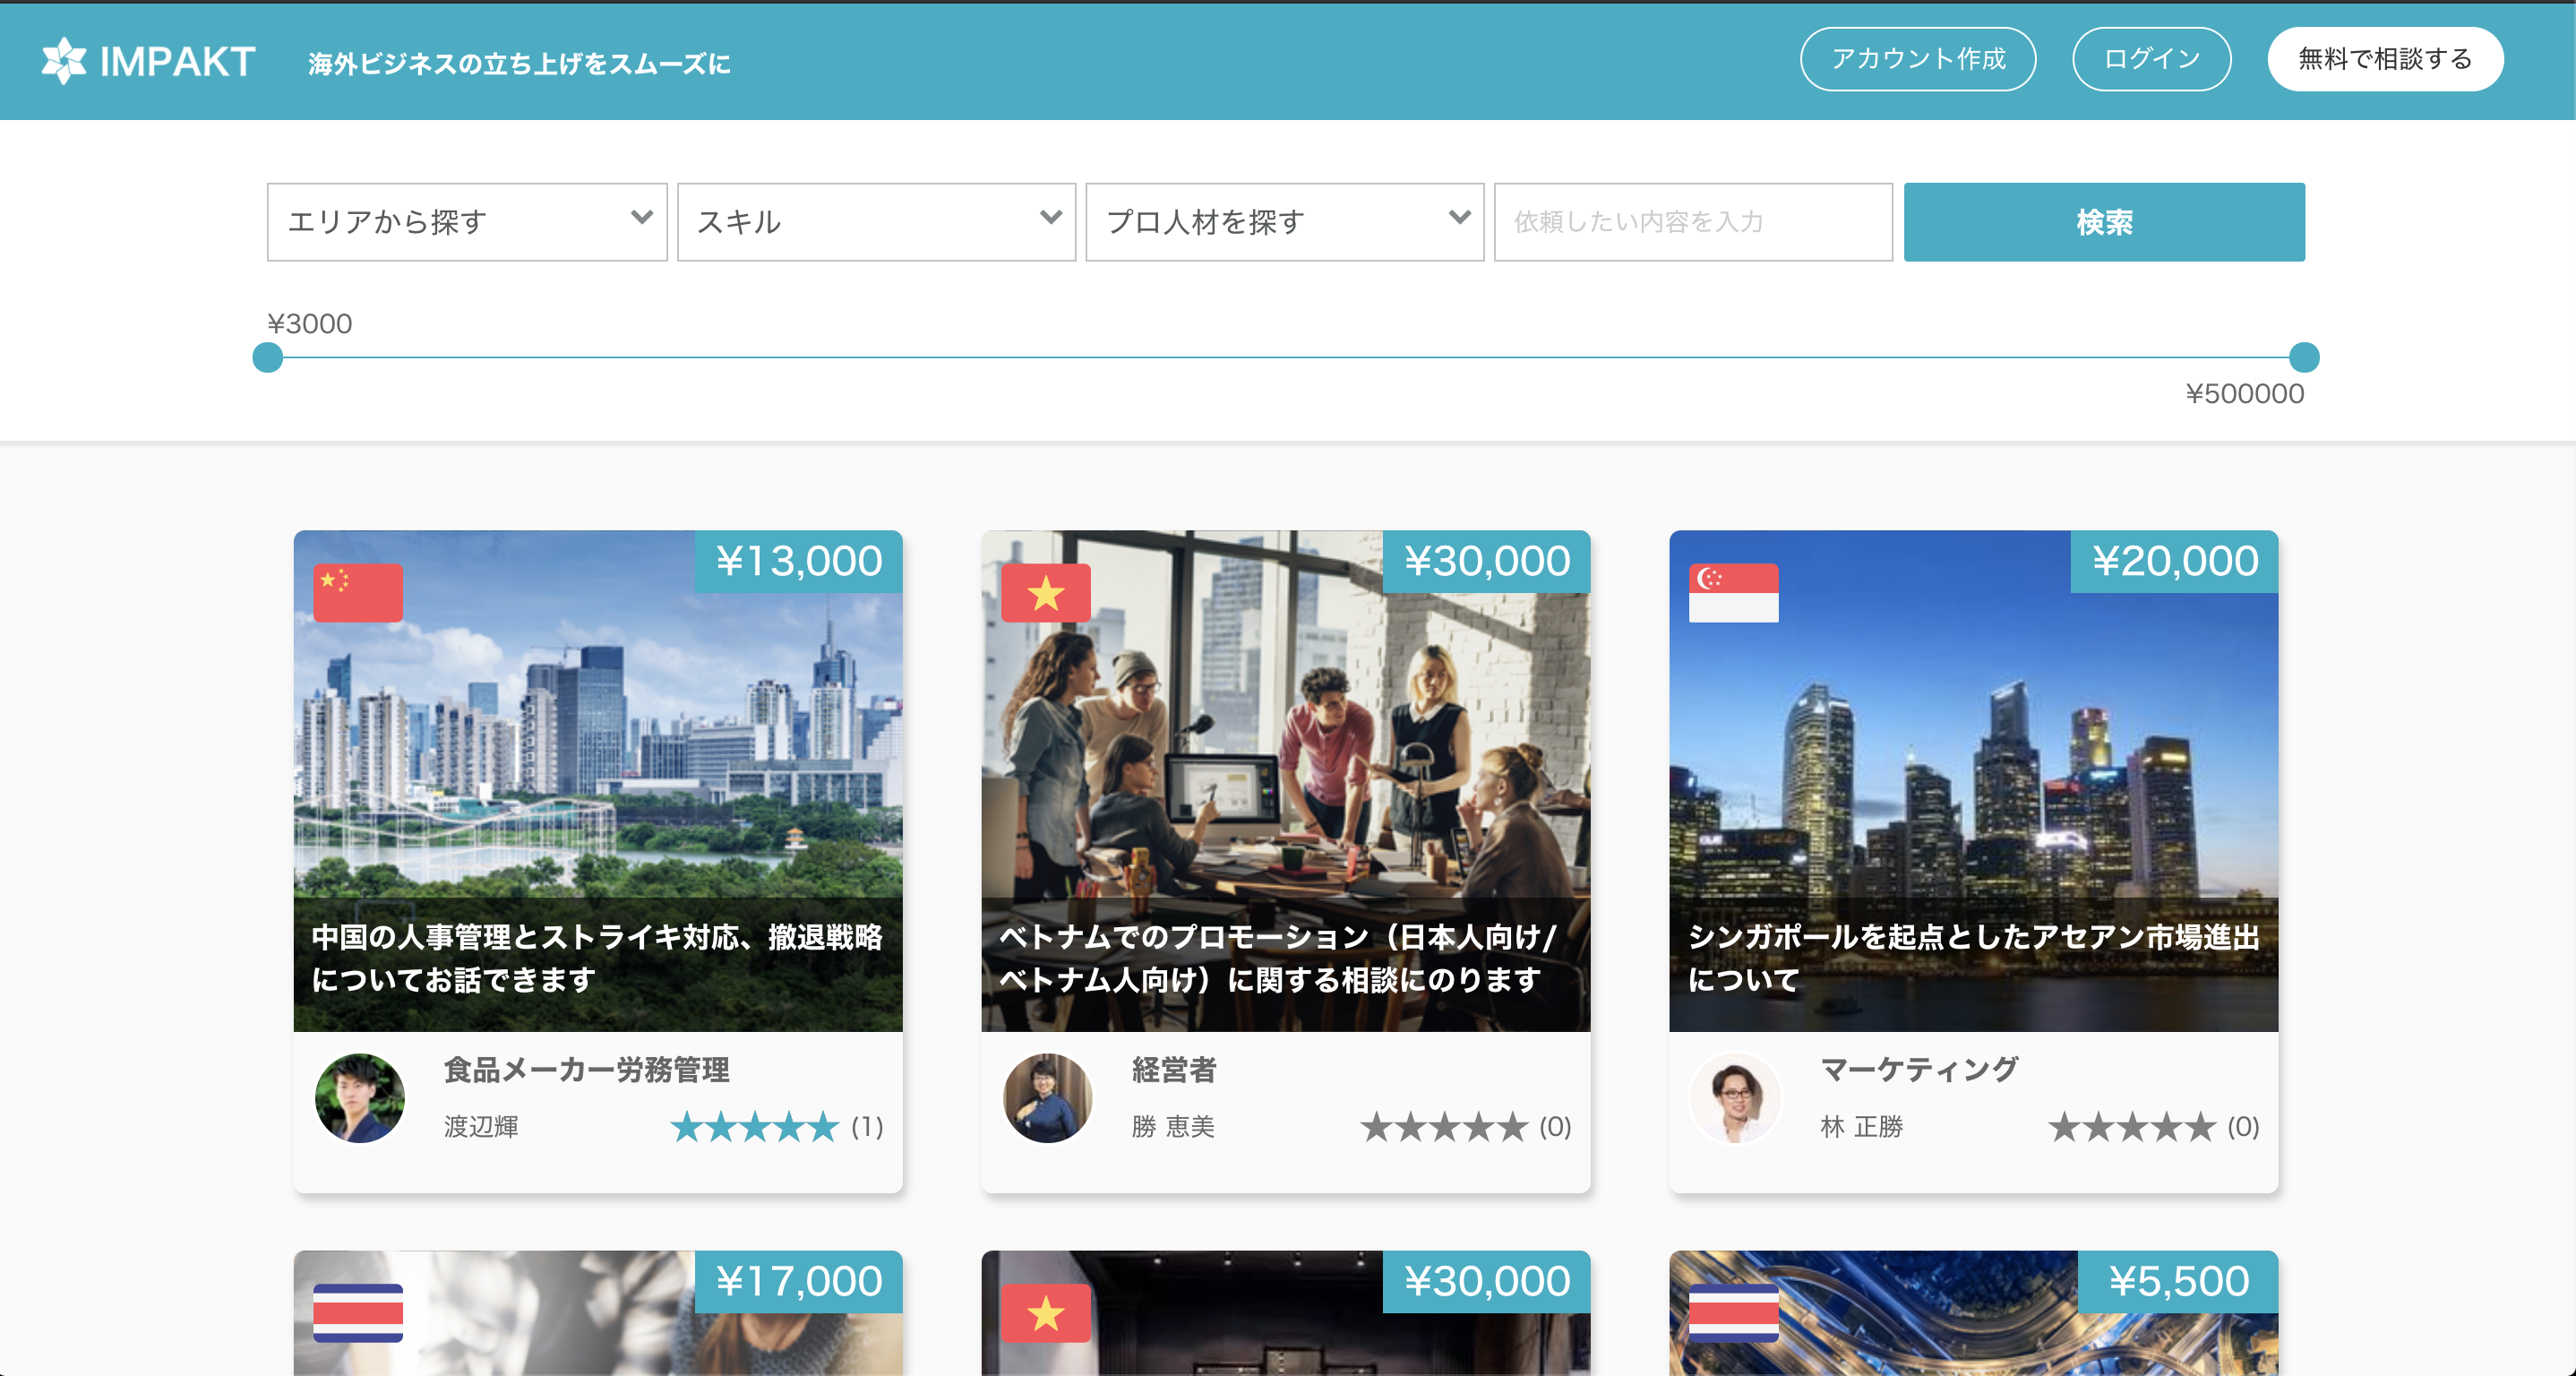Screen dimensions: 2576x1376
Task: Select a star in 林正勝's rating row
Action: tap(2131, 1127)
